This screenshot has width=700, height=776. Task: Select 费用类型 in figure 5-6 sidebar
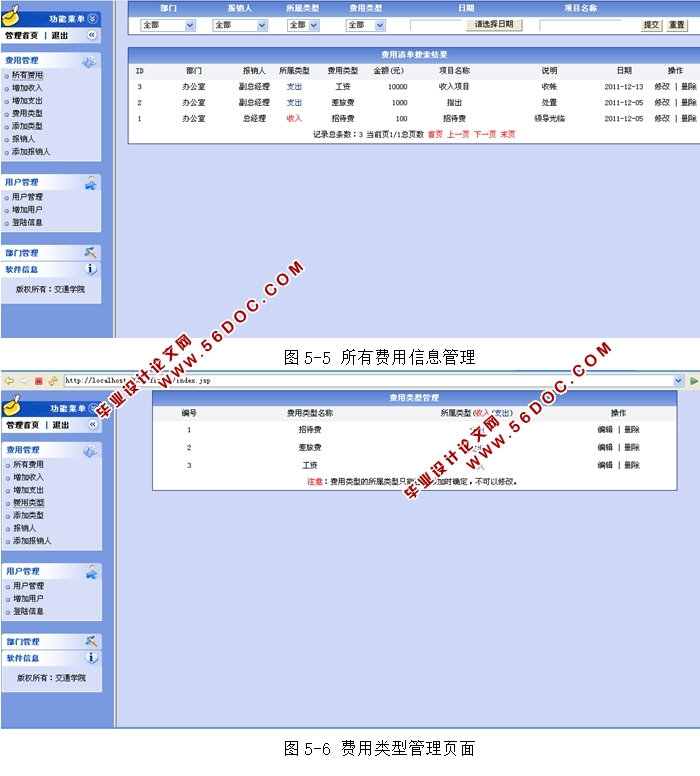(28, 503)
